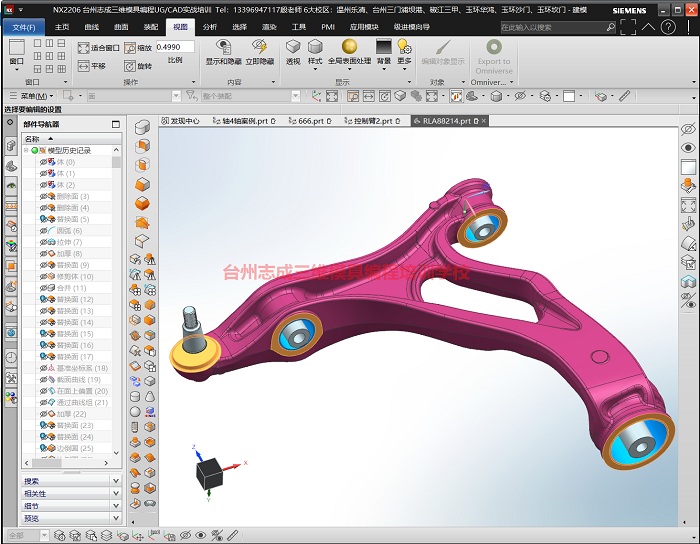Click the search magnifier icon in command finder
Image resolution: width=700 pixels, height=544 pixels.
coord(611,27)
